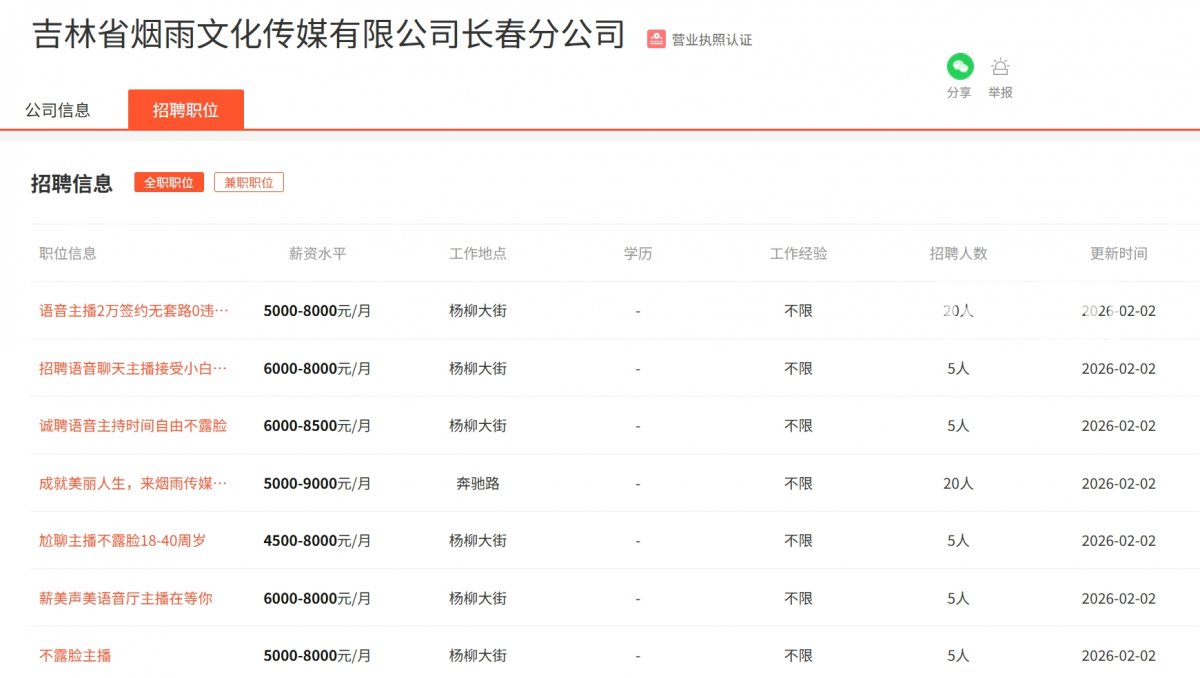Open the 诚聘语音主持时间自由不露脸 job link
Viewport: 1200px width, 678px height.
pos(133,426)
